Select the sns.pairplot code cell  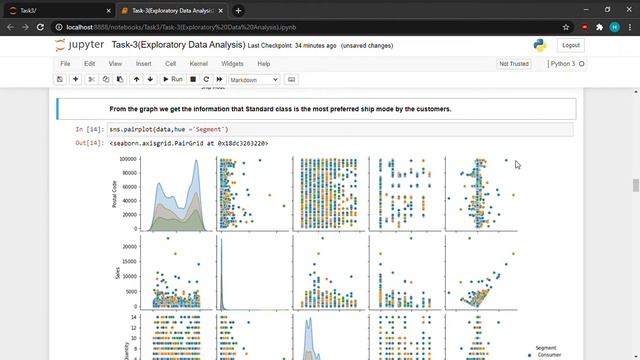pos(340,129)
